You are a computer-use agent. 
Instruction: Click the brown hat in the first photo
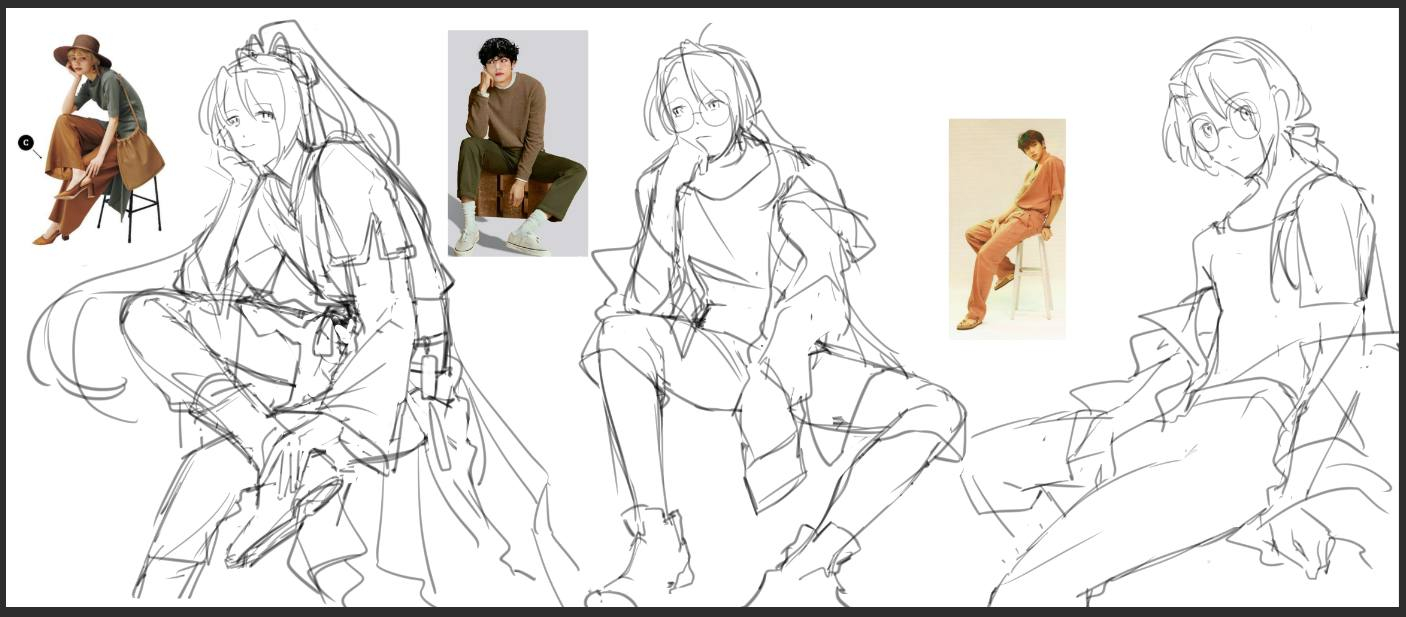tap(82, 48)
